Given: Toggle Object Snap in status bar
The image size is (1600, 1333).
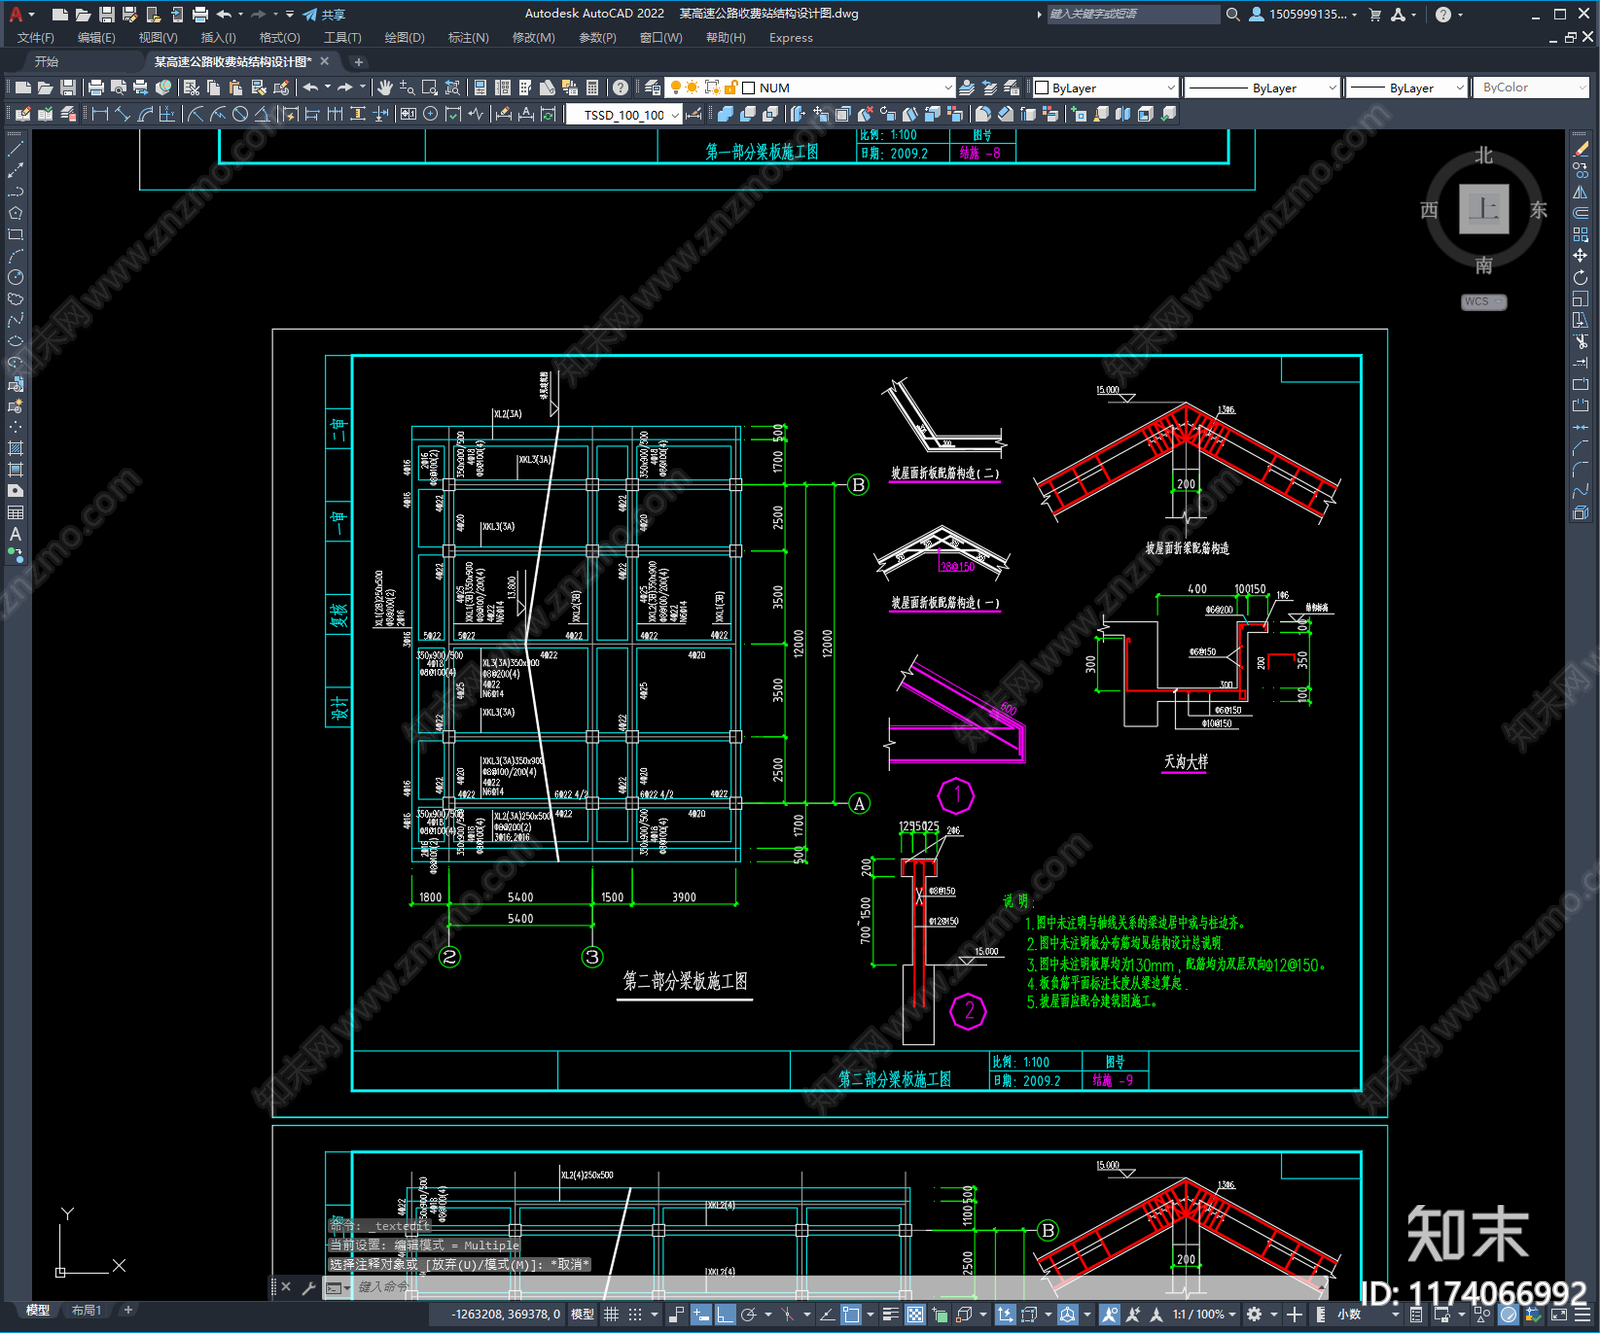Looking at the screenshot, I should (x=851, y=1314).
